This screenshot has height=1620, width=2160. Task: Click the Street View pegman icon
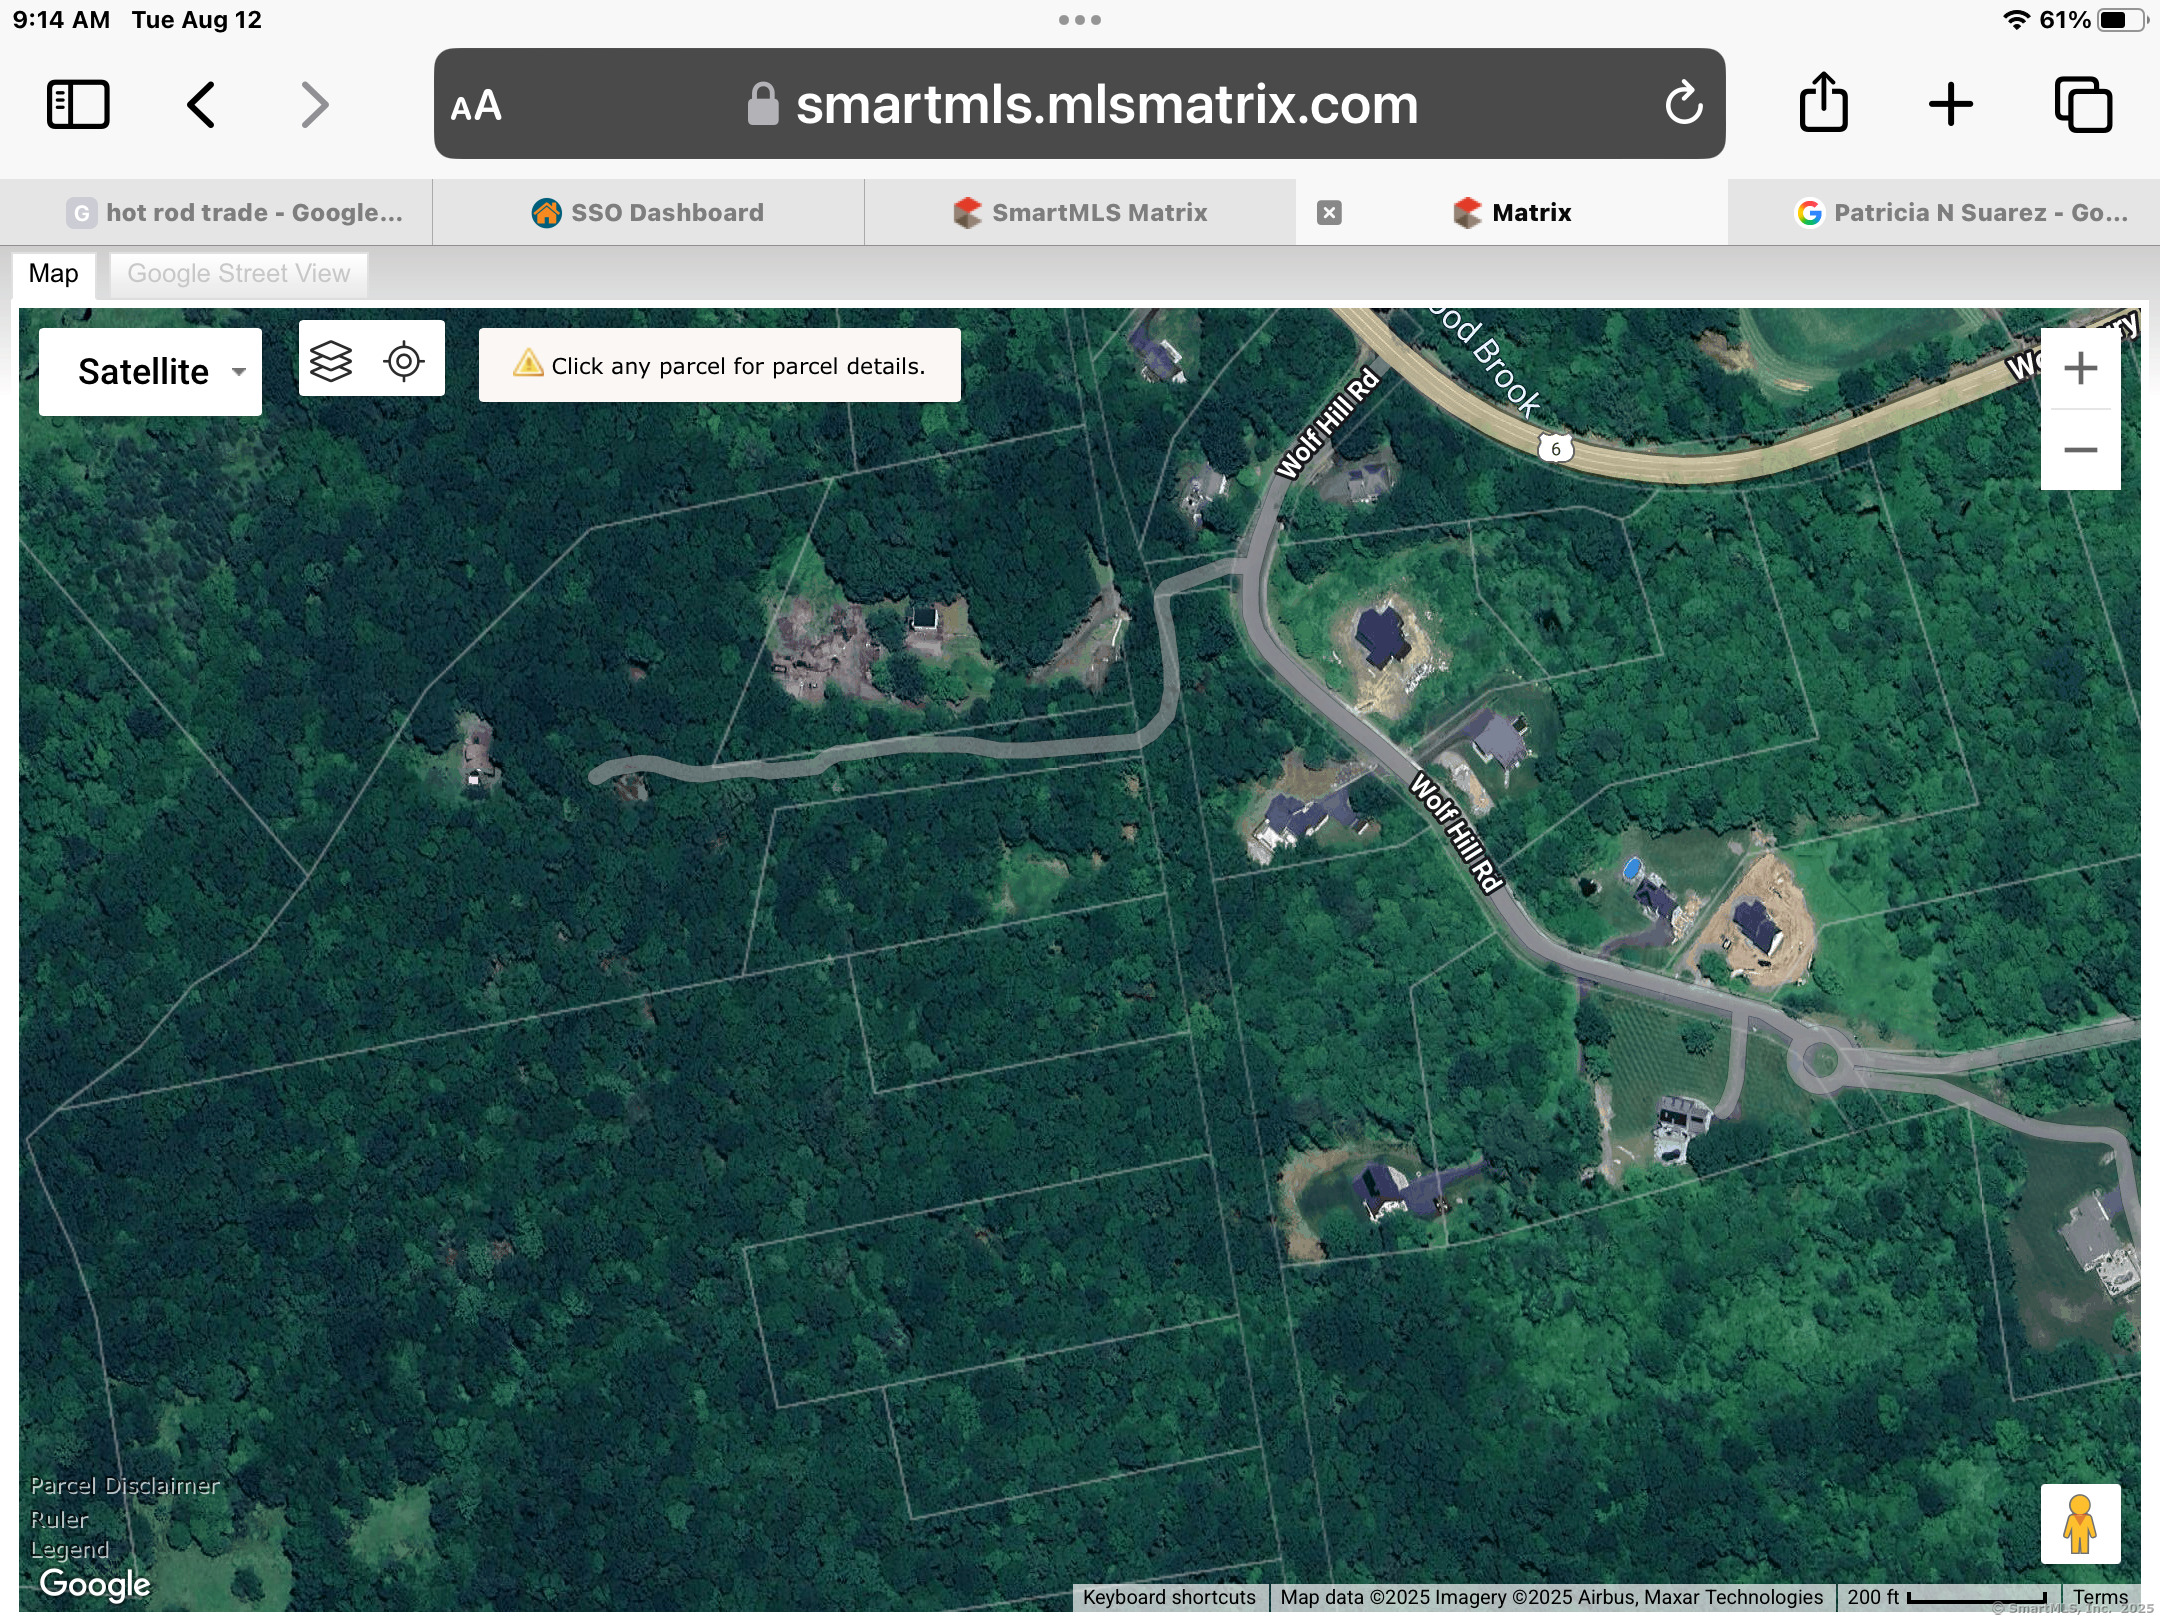tap(2080, 1523)
